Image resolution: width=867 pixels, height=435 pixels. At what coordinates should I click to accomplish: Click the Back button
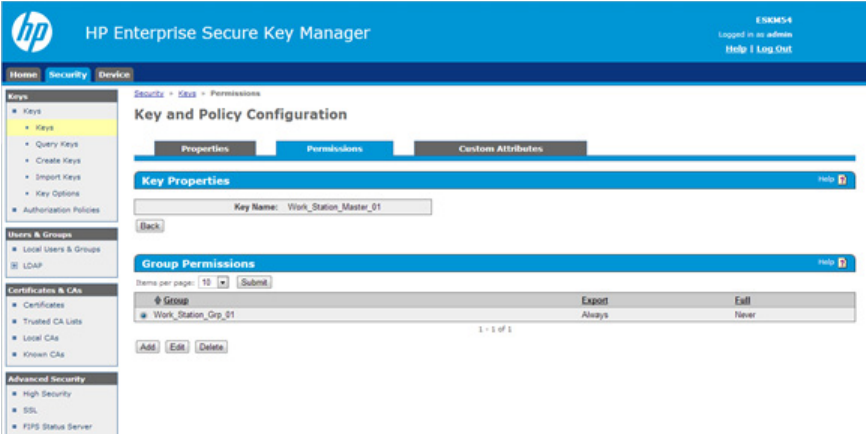click(x=150, y=226)
